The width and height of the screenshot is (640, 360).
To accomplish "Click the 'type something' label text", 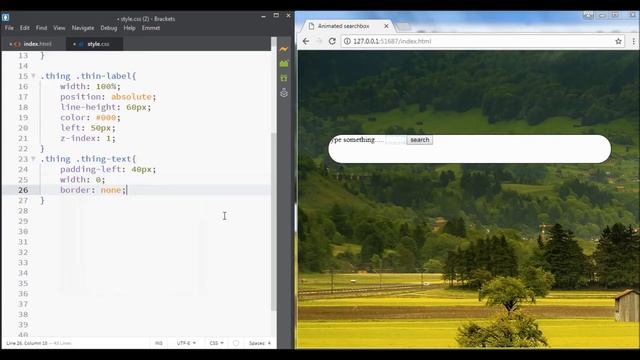I will [x=357, y=140].
